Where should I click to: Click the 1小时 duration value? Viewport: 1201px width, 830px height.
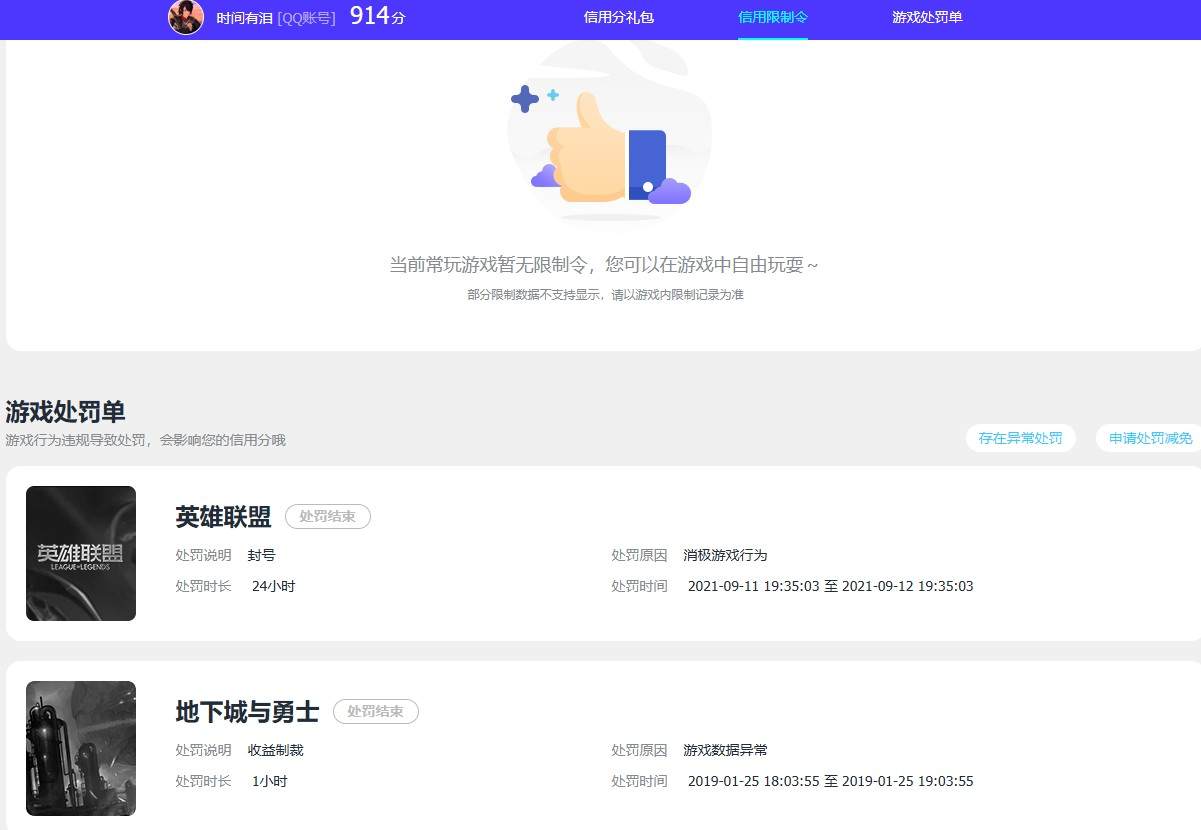tap(269, 781)
